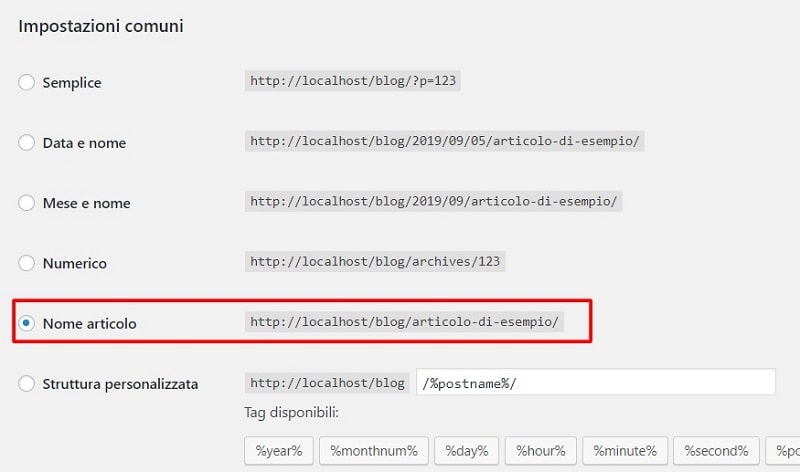Click the %year% tag button
800x472 pixels.
click(x=279, y=450)
